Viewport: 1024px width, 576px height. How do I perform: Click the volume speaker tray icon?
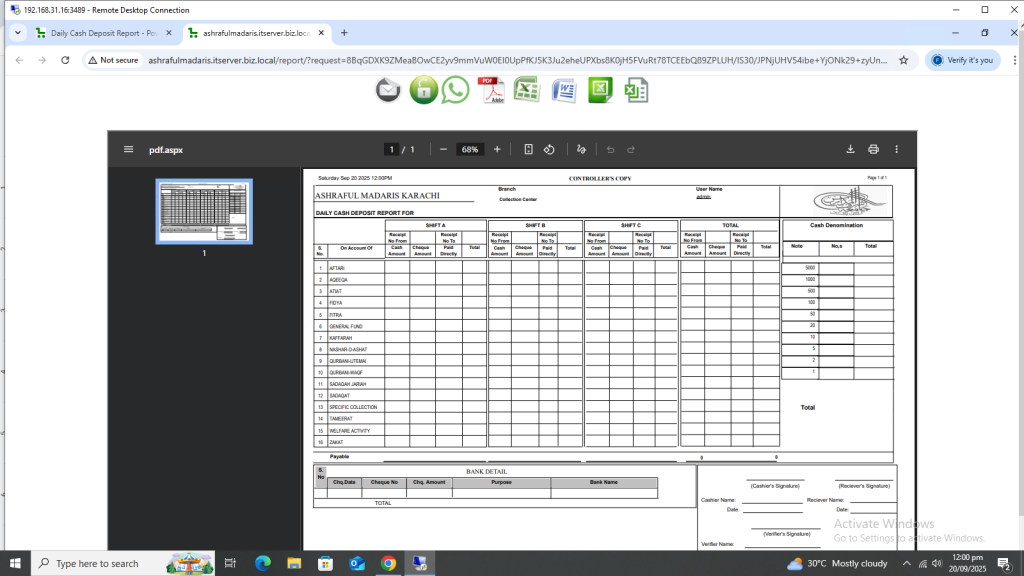(937, 563)
